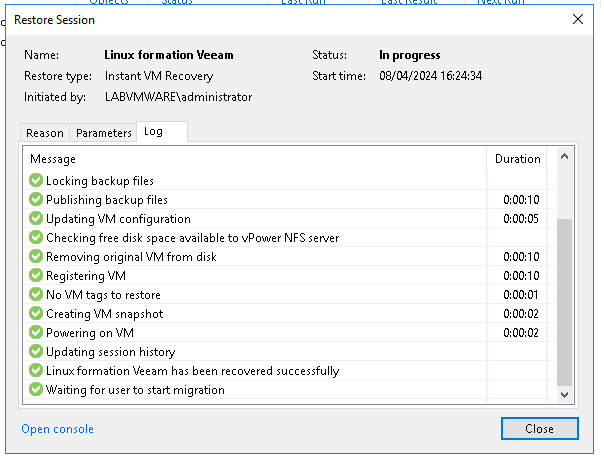Select the Log tab
Image resolution: width=604 pixels, height=461 pixels.
(162, 132)
